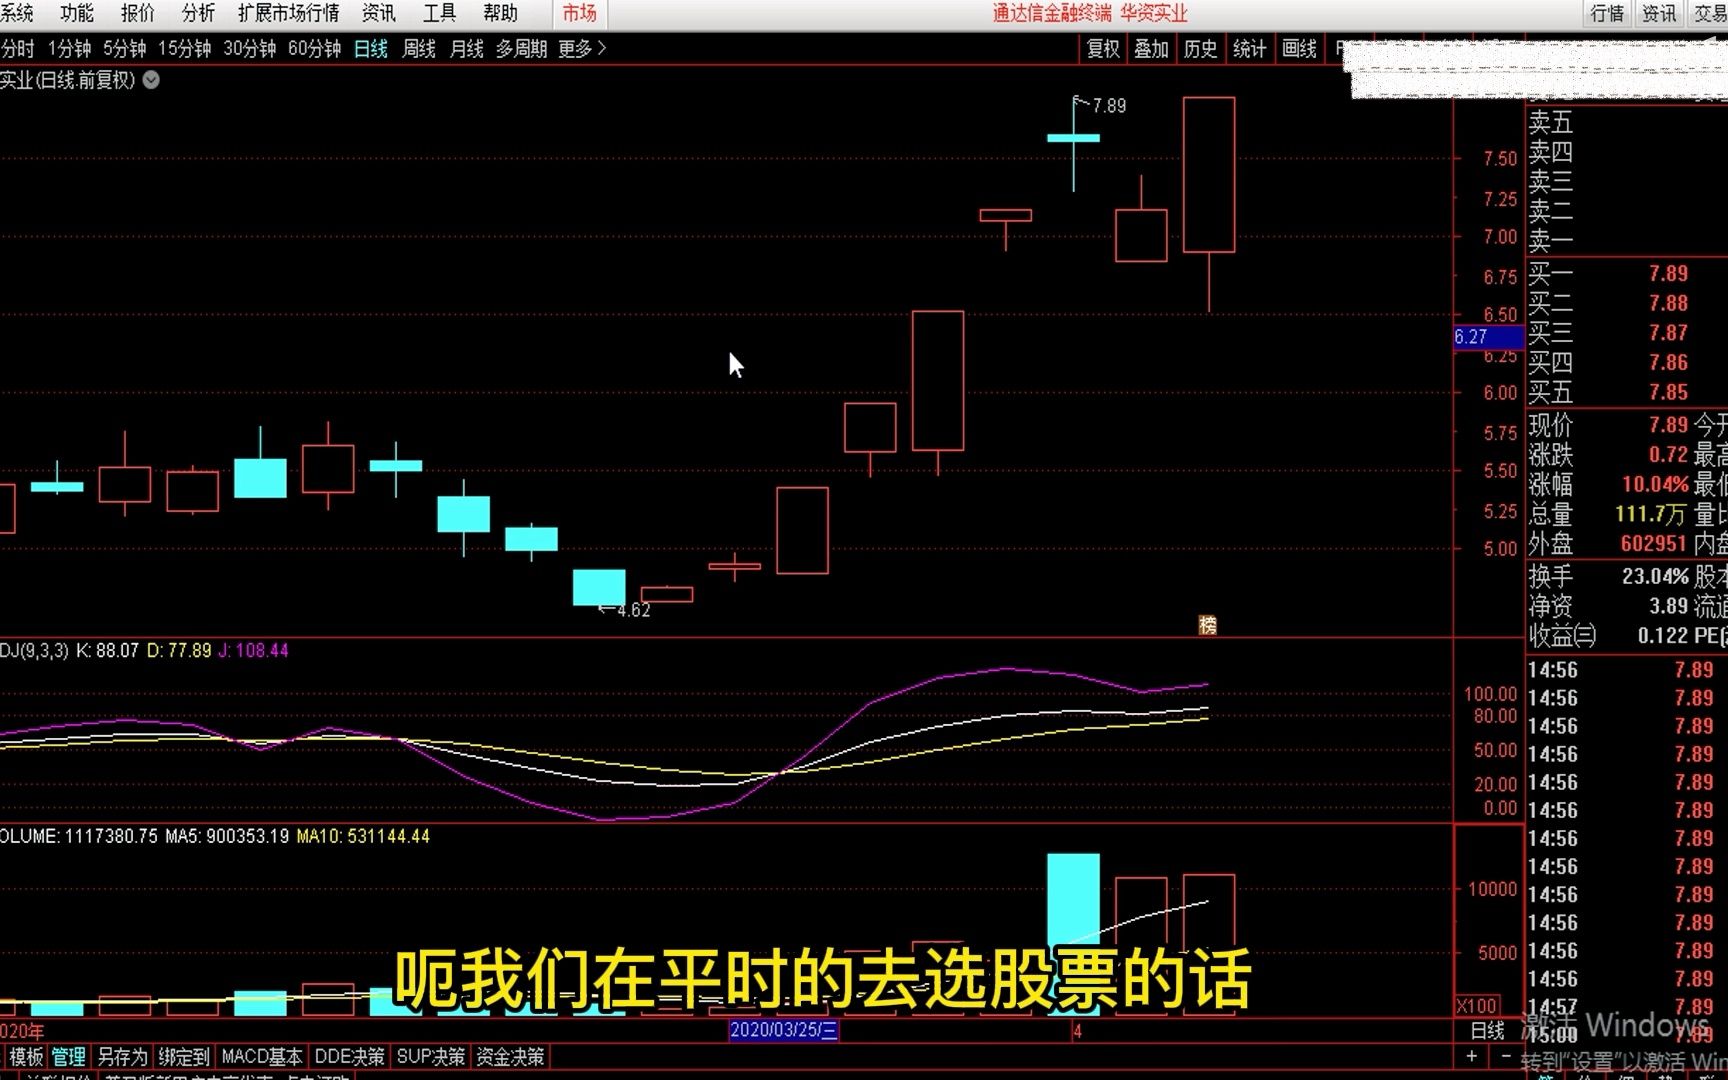
Task: Expand 更多 period options
Action: click(x=573, y=48)
